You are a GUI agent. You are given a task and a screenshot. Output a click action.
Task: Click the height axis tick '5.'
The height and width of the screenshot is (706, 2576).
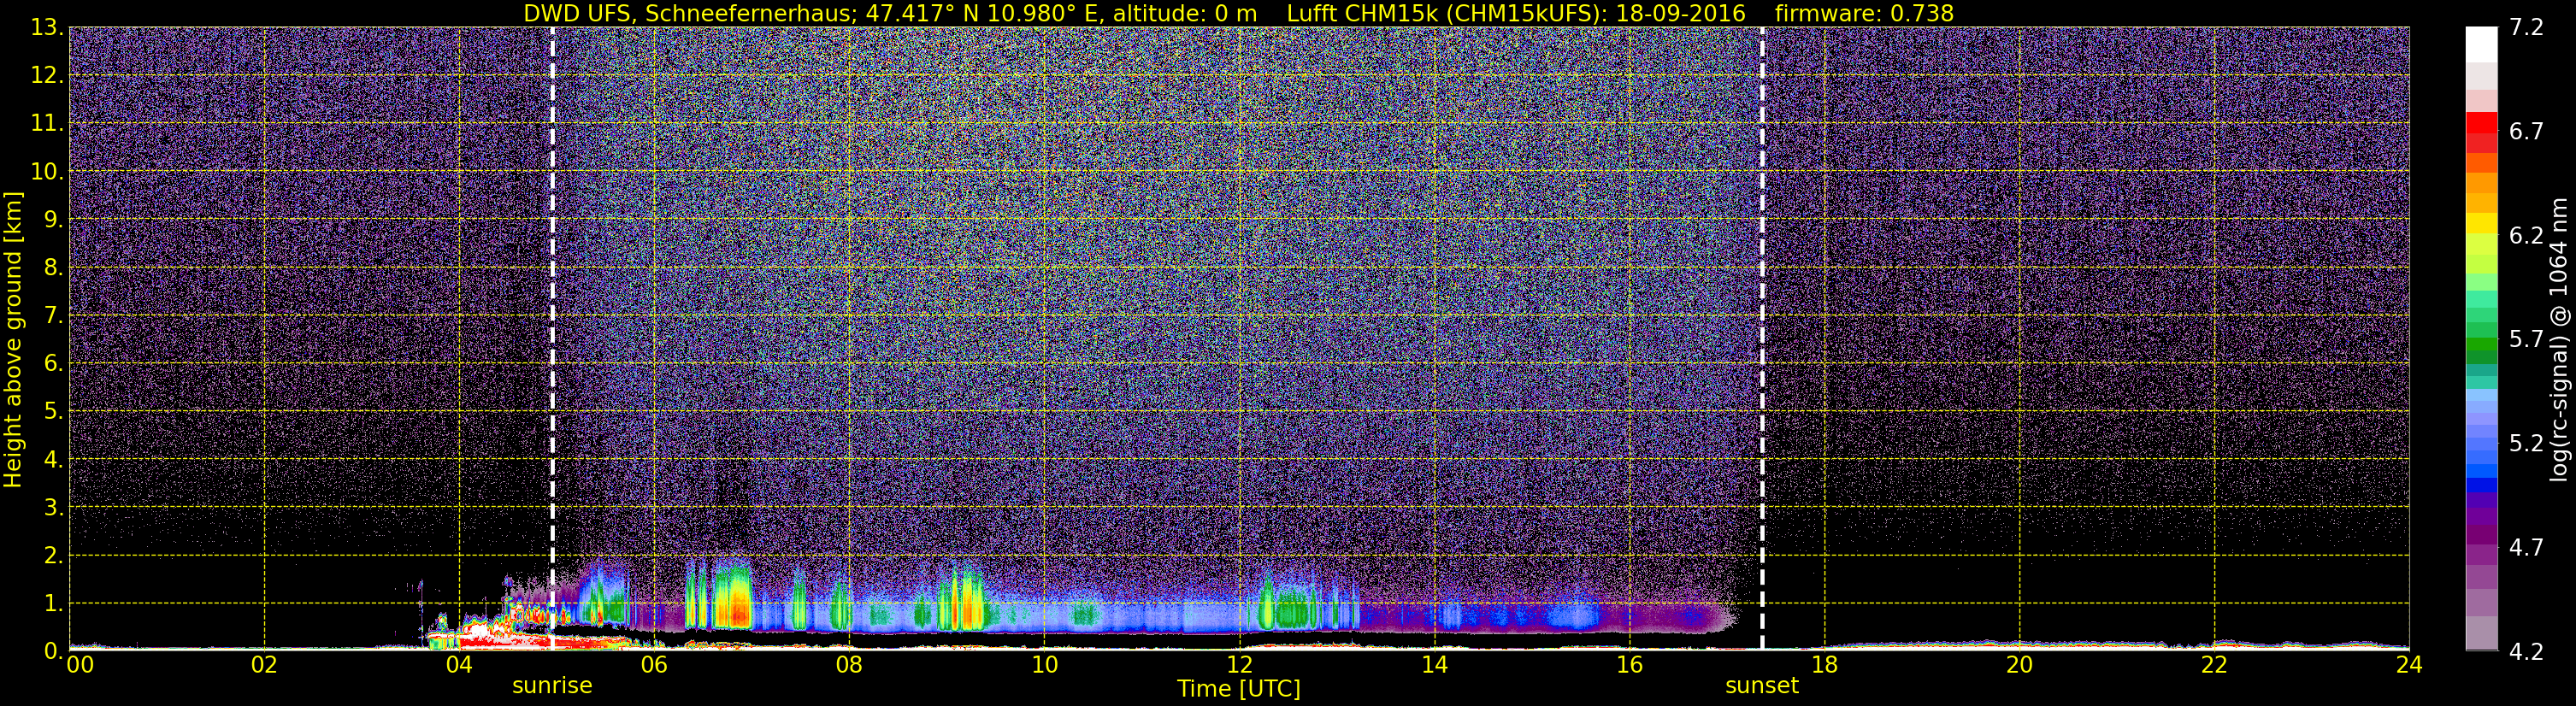[53, 412]
